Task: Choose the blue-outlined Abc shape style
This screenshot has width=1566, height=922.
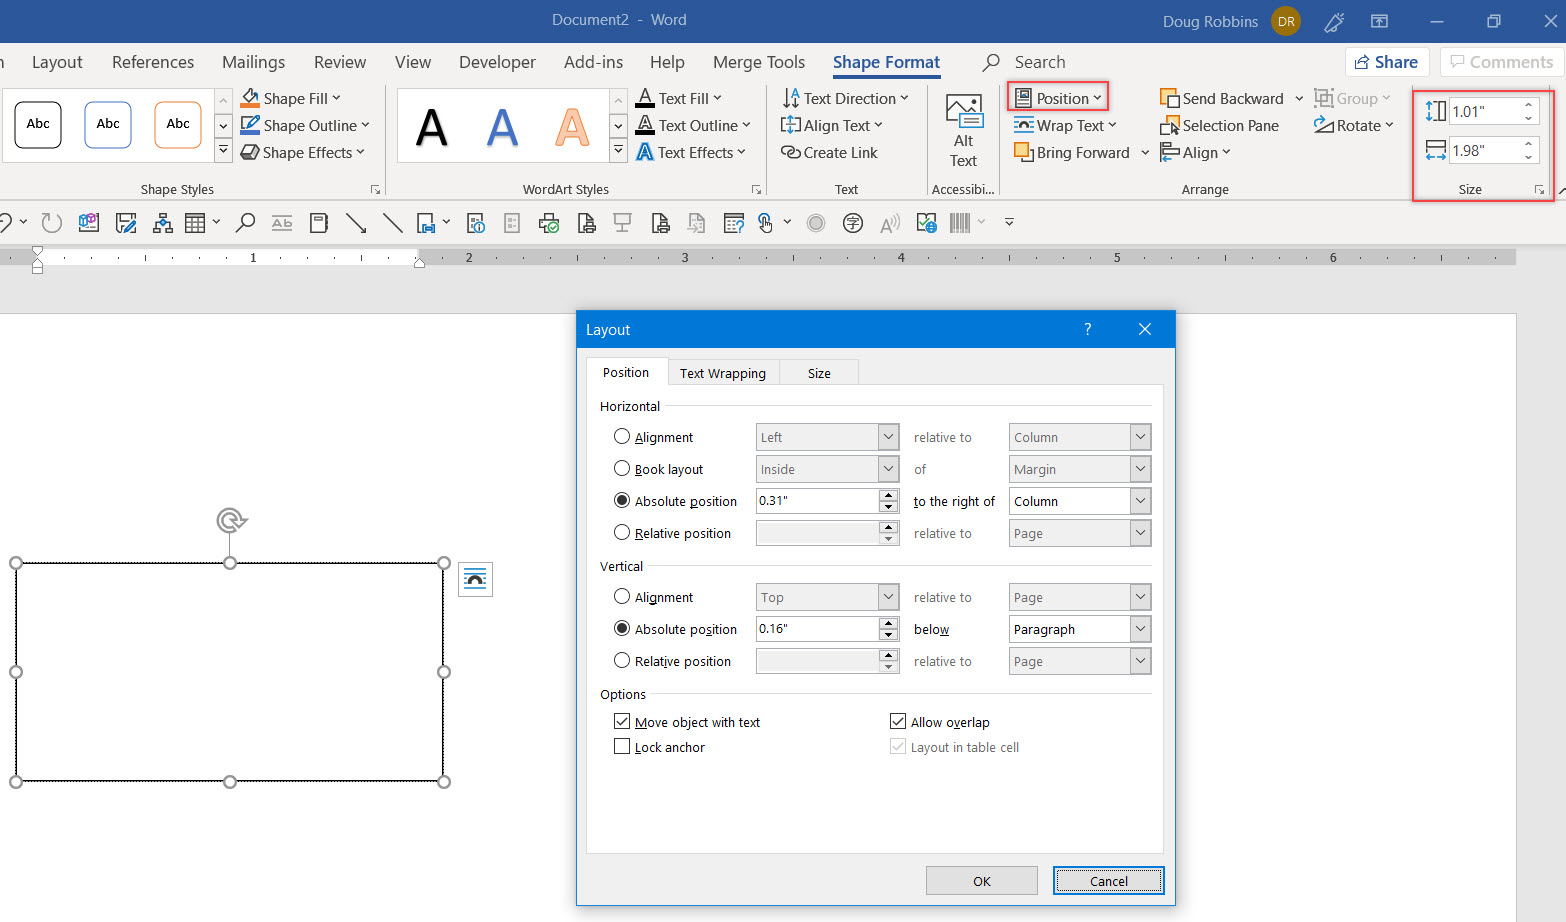Action: (108, 124)
